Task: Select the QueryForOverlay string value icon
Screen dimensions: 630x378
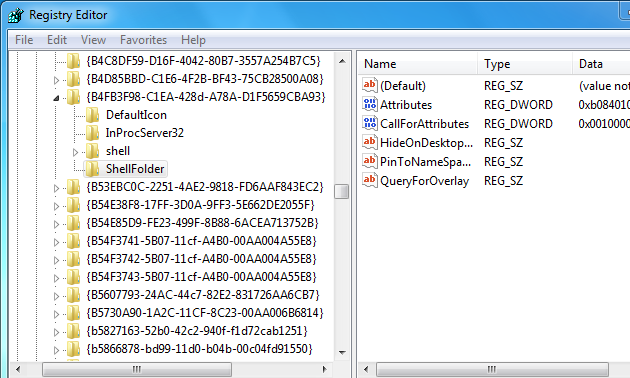Action: [370, 180]
